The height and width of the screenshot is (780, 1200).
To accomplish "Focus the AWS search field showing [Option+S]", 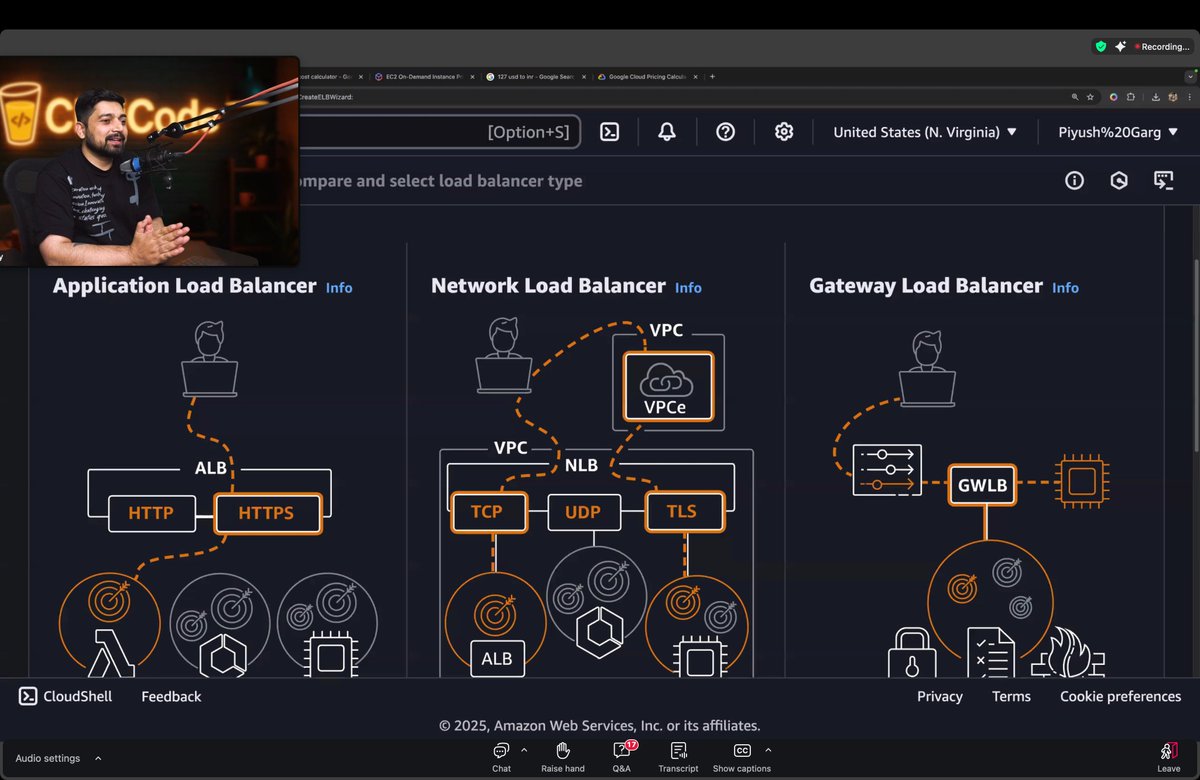I will [x=440, y=132].
